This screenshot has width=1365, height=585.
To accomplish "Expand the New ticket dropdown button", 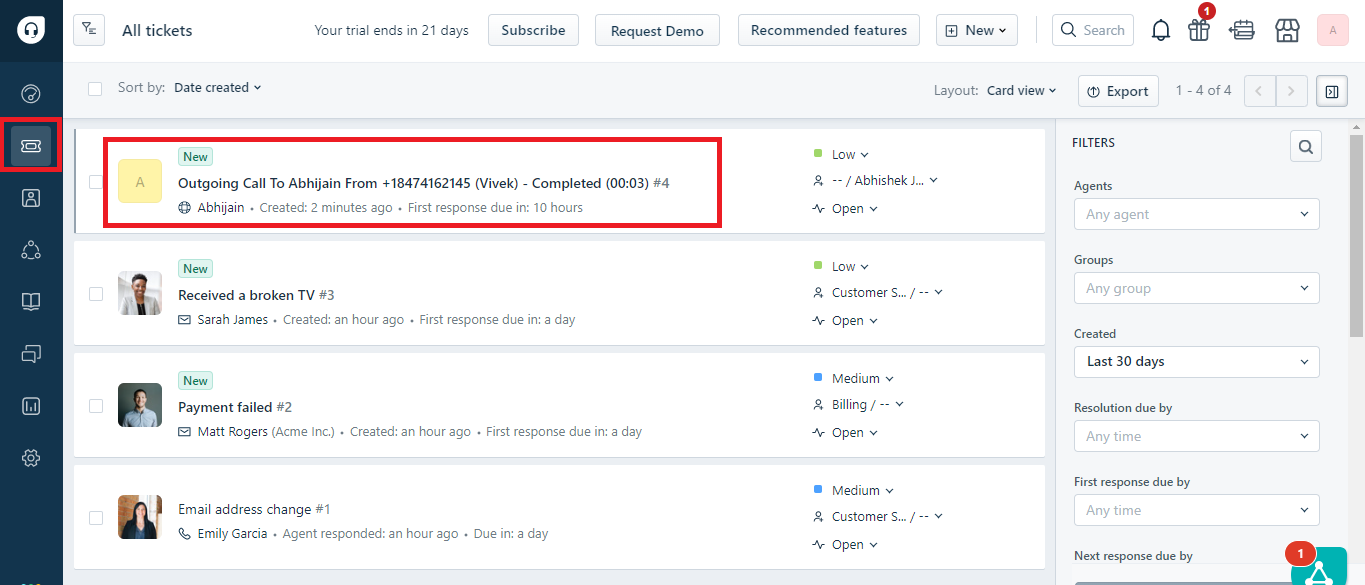I will [x=977, y=30].
